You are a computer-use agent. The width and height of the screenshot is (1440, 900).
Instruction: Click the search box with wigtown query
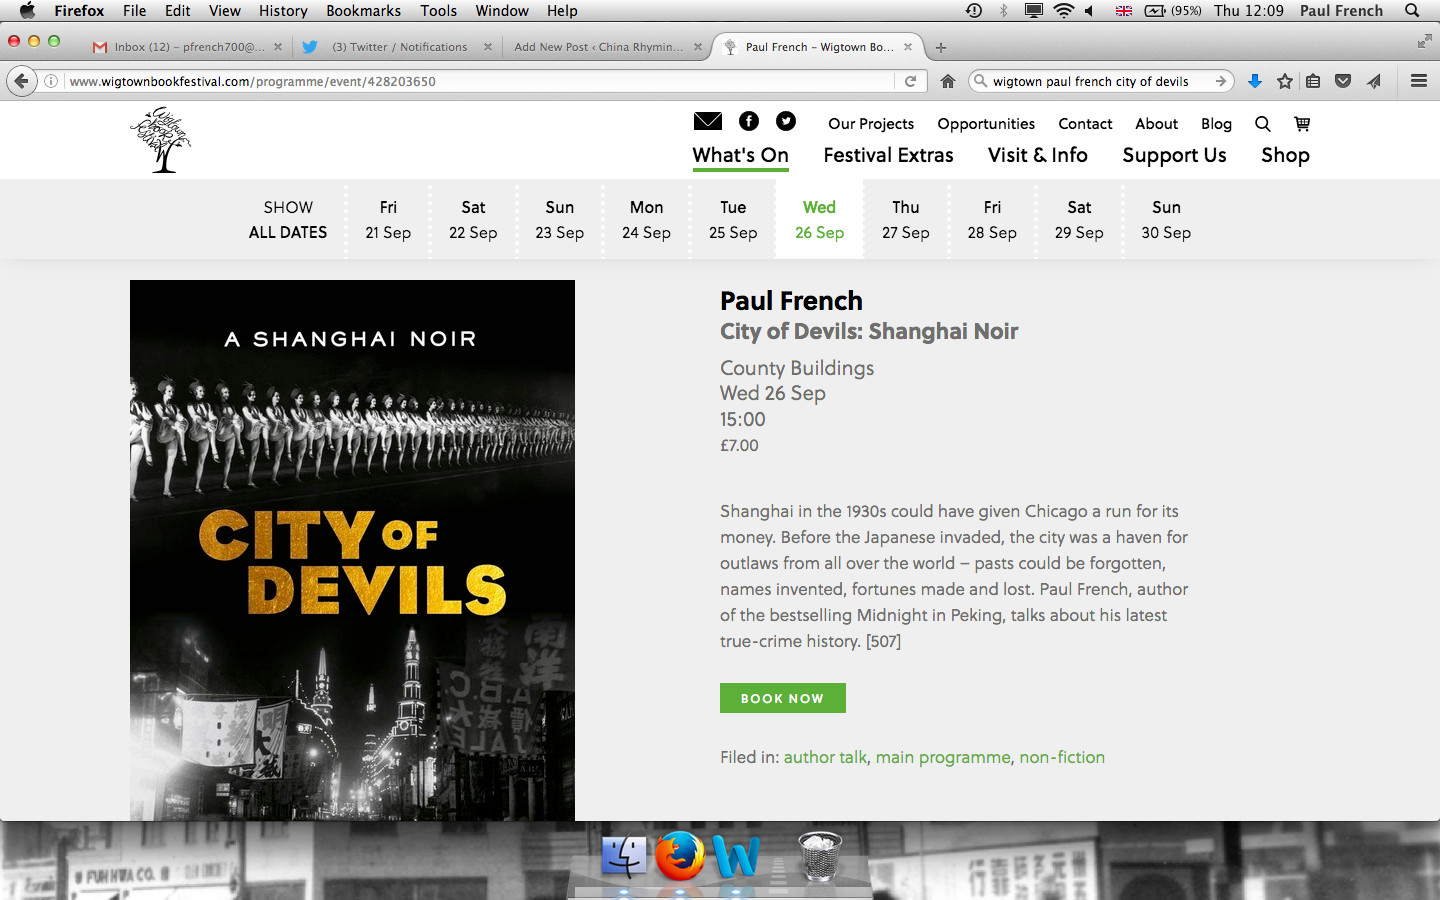click(1100, 81)
